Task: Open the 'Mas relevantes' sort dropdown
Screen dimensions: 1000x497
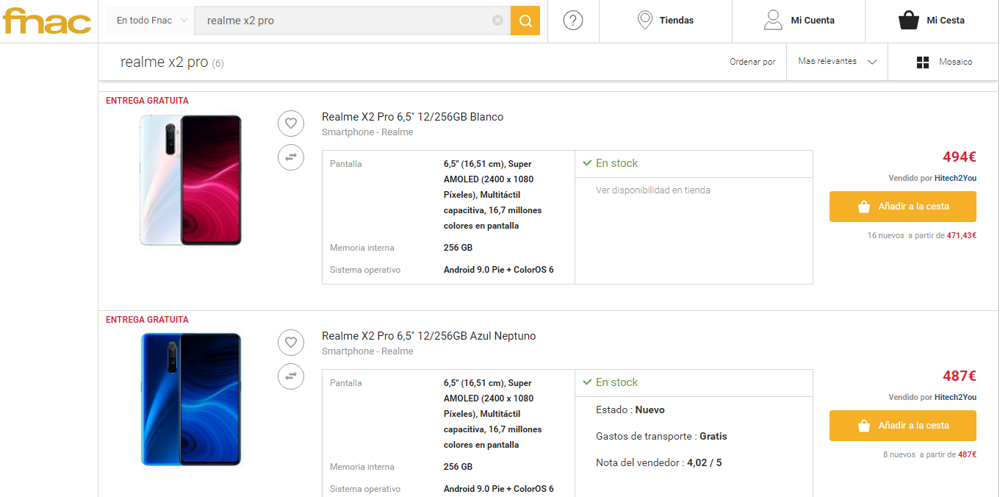Action: [837, 62]
